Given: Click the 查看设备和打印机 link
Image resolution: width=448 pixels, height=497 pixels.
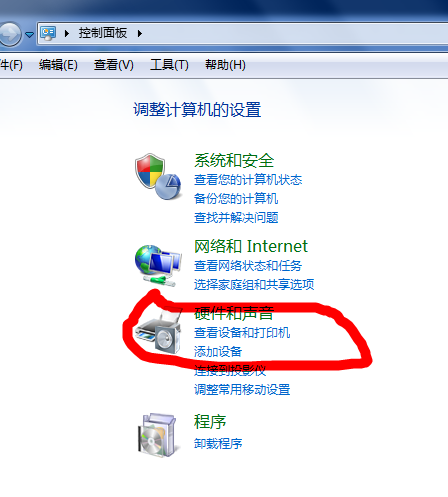Looking at the screenshot, I should tap(242, 332).
